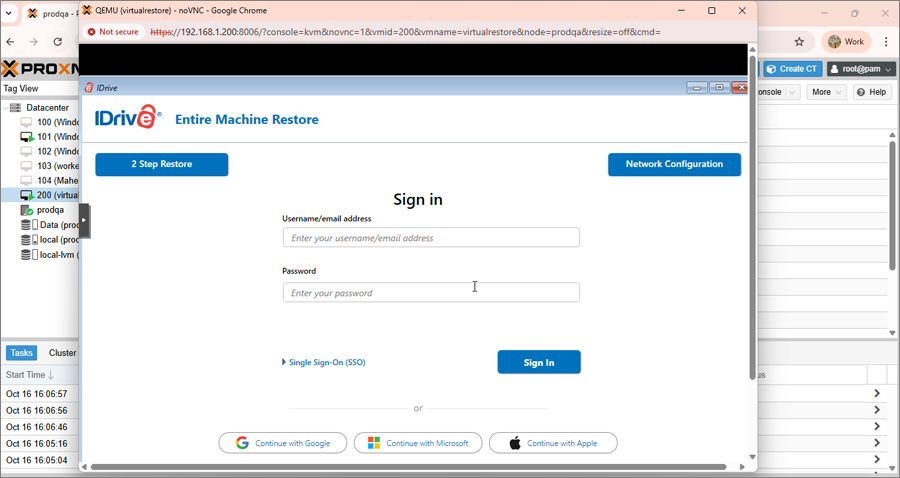Expand the Single Sign-On (SSO) triangle
Screen dimensions: 900x478
[x=284, y=362]
